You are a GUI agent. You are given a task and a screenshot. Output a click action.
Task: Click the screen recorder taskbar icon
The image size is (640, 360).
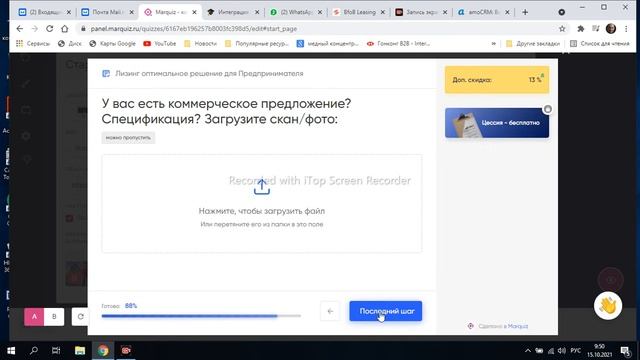(126, 351)
